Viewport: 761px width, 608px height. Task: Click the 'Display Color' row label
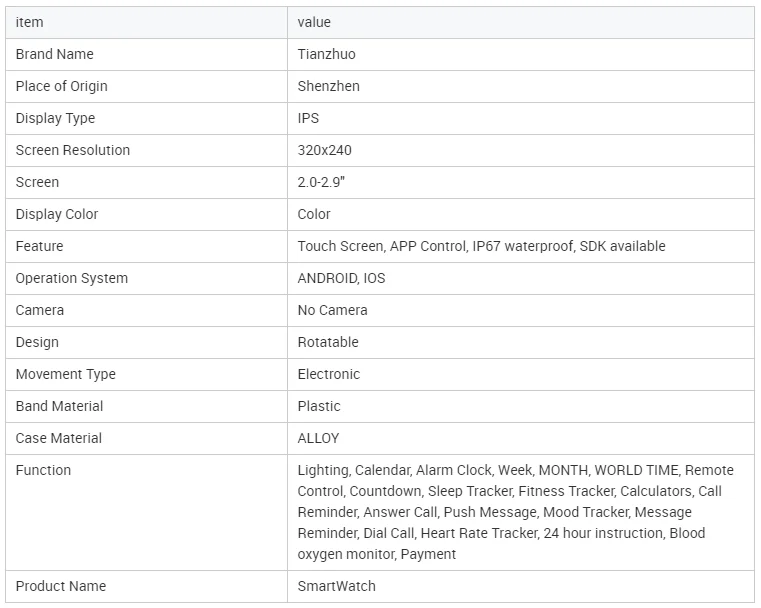(x=57, y=214)
